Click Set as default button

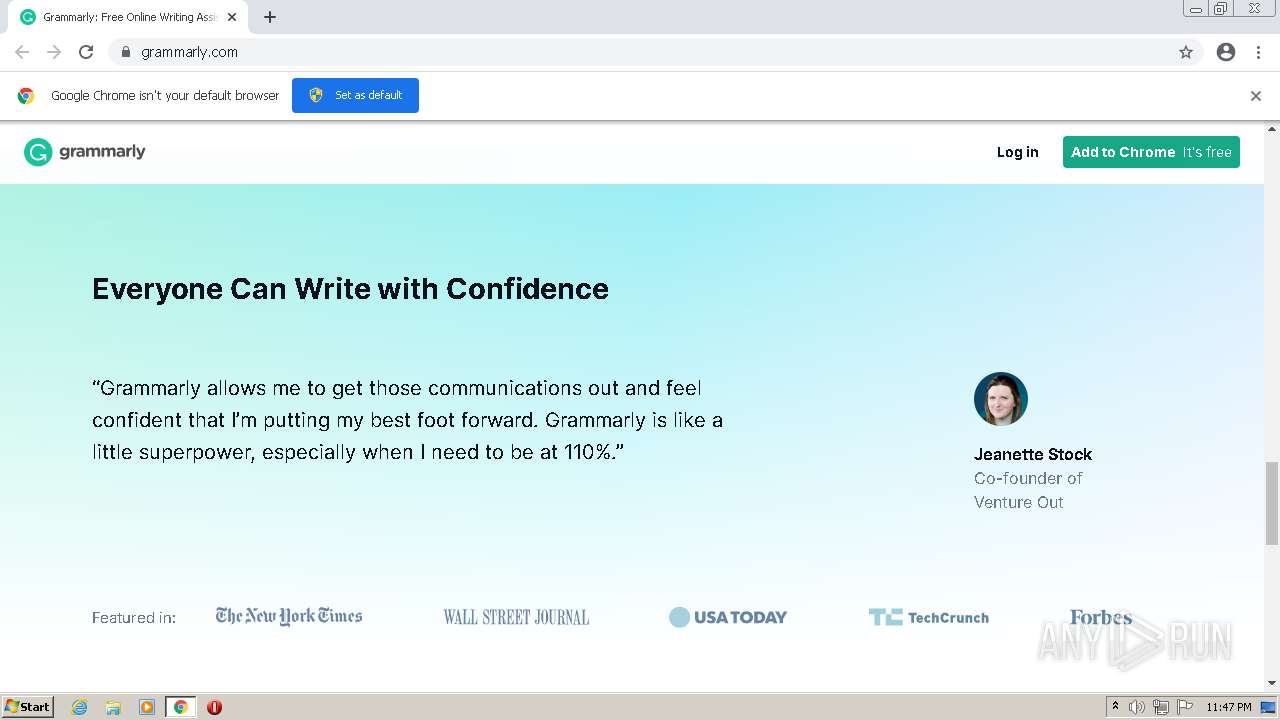coord(355,95)
